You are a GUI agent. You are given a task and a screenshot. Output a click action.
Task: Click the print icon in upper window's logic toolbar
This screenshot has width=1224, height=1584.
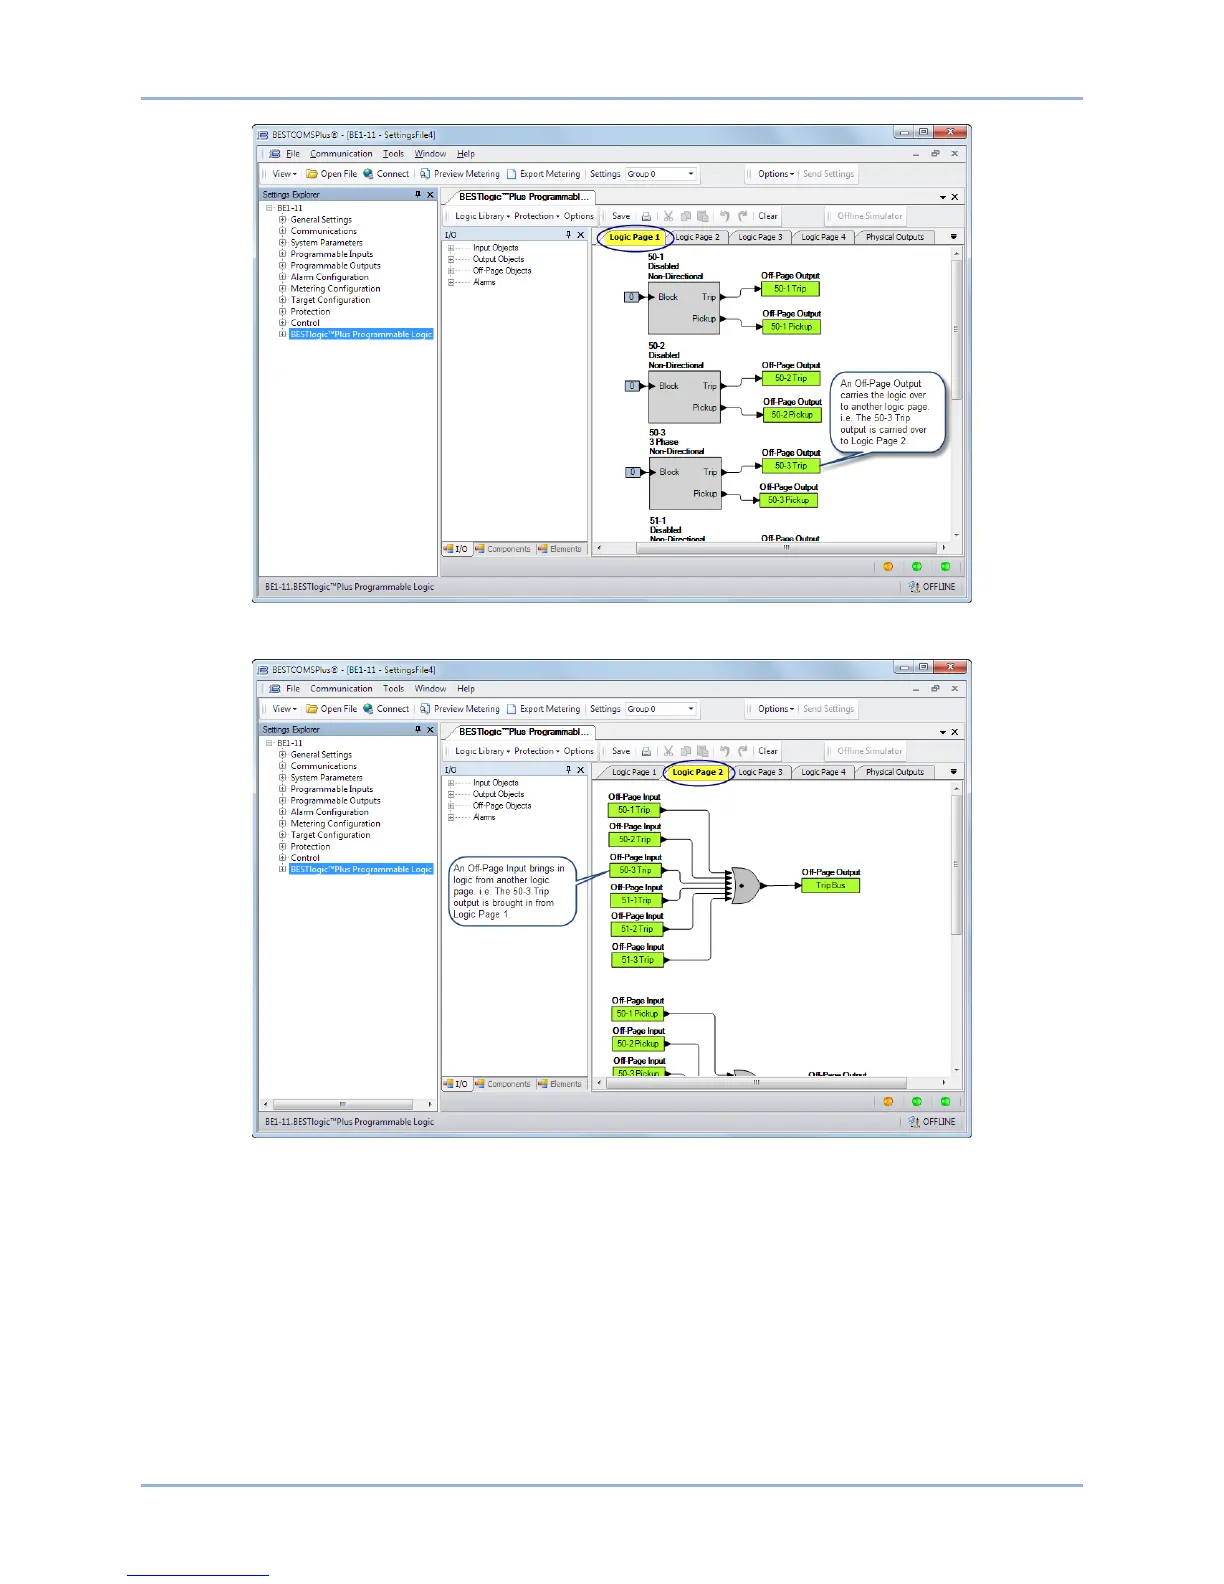(x=646, y=216)
